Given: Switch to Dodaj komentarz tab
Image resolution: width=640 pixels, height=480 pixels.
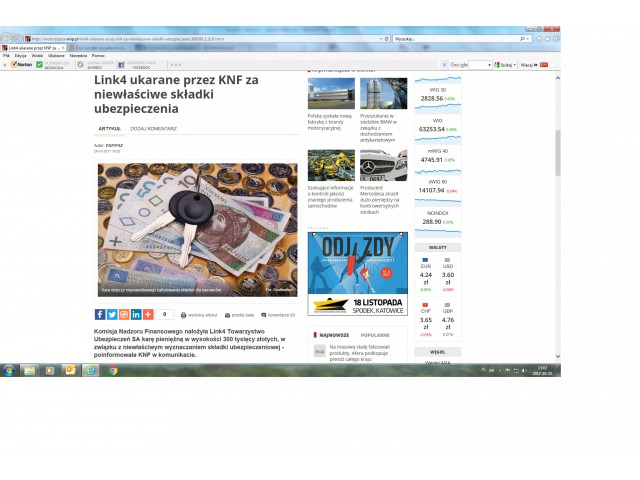Looking at the screenshot, I should point(153,129).
